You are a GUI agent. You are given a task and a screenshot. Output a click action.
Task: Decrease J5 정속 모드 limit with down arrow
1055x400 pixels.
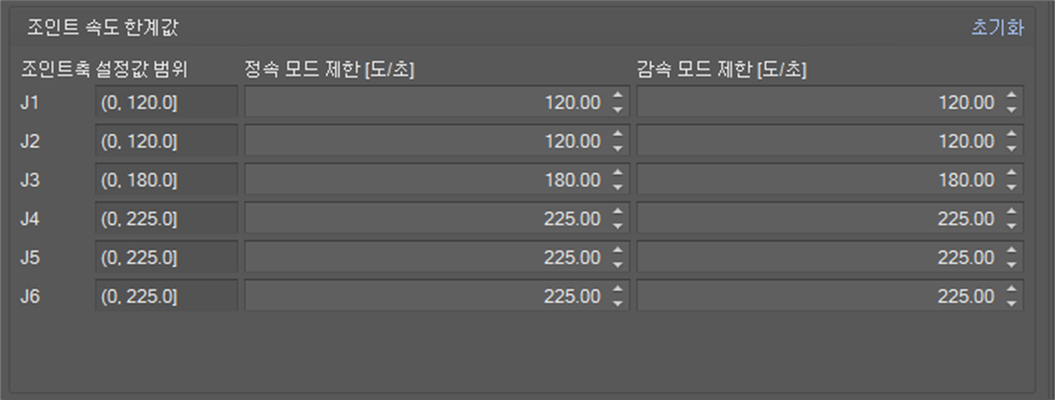pos(617,264)
